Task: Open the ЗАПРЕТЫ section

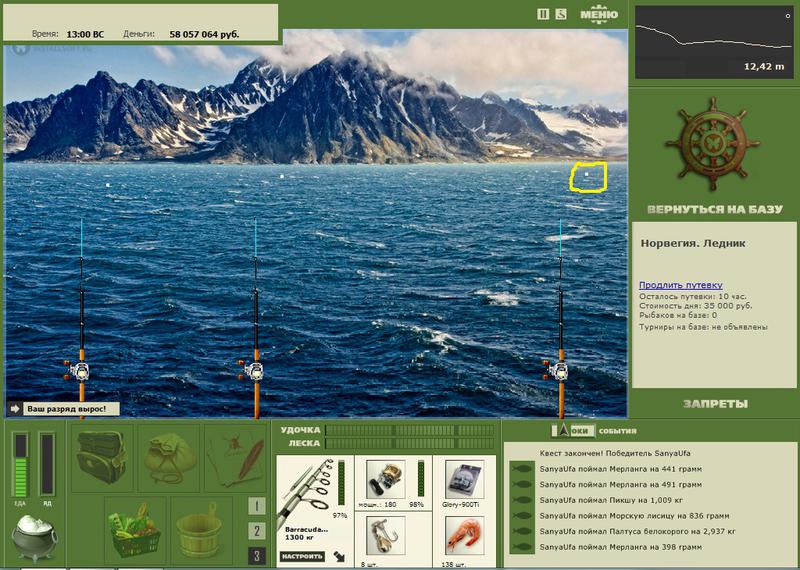Action: click(x=715, y=404)
